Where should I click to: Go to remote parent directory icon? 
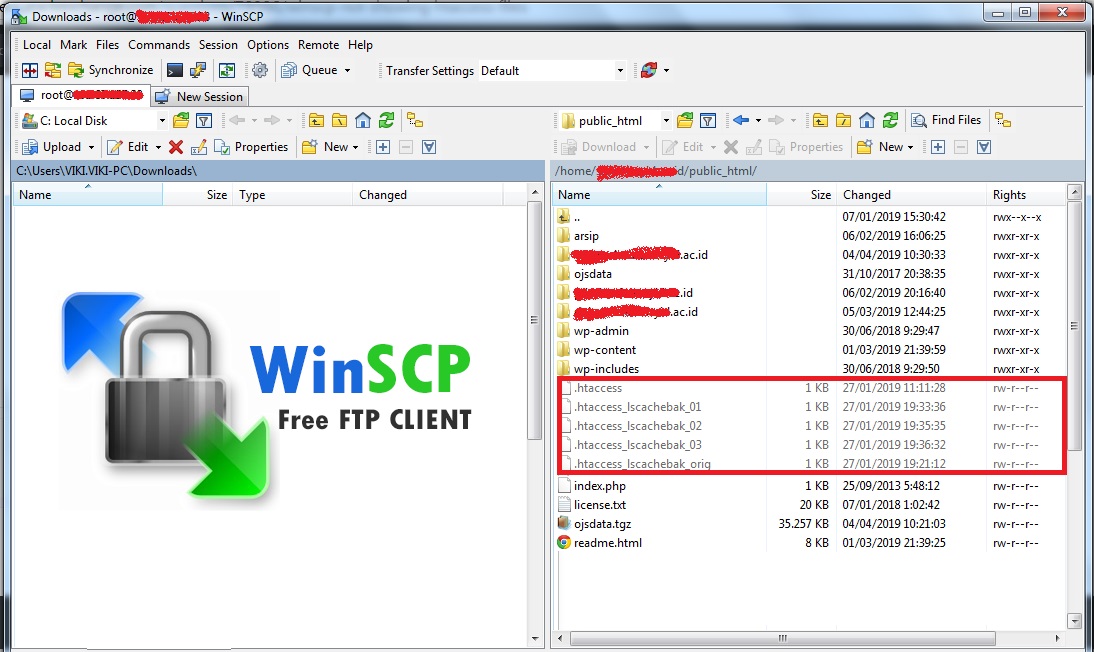(x=820, y=120)
